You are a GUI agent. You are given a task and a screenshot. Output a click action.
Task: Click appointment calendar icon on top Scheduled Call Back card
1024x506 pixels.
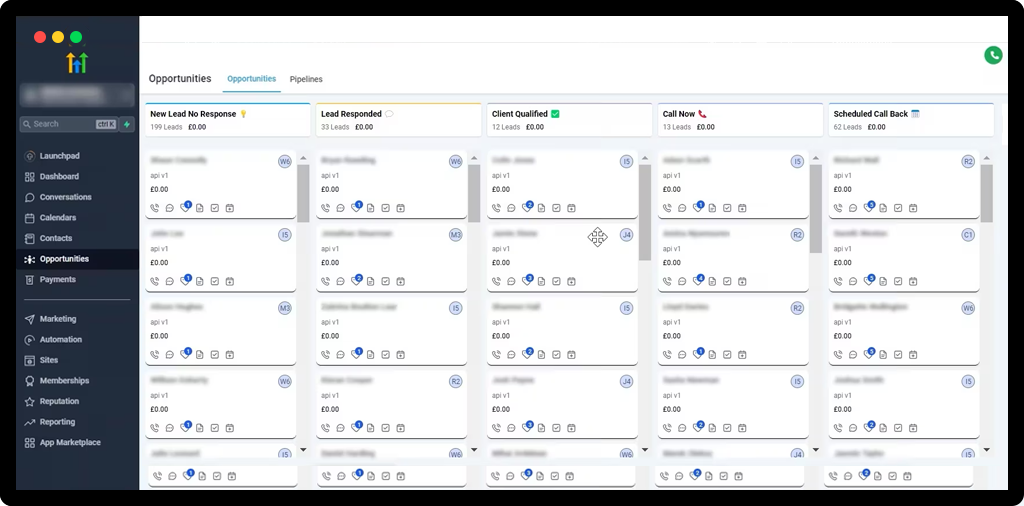point(912,208)
